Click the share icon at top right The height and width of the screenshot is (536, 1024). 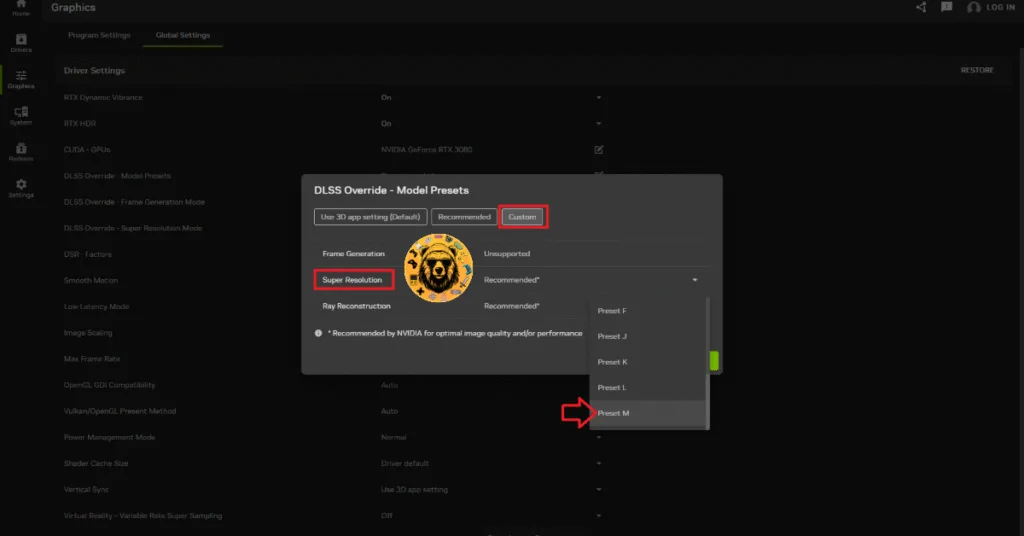tap(921, 7)
